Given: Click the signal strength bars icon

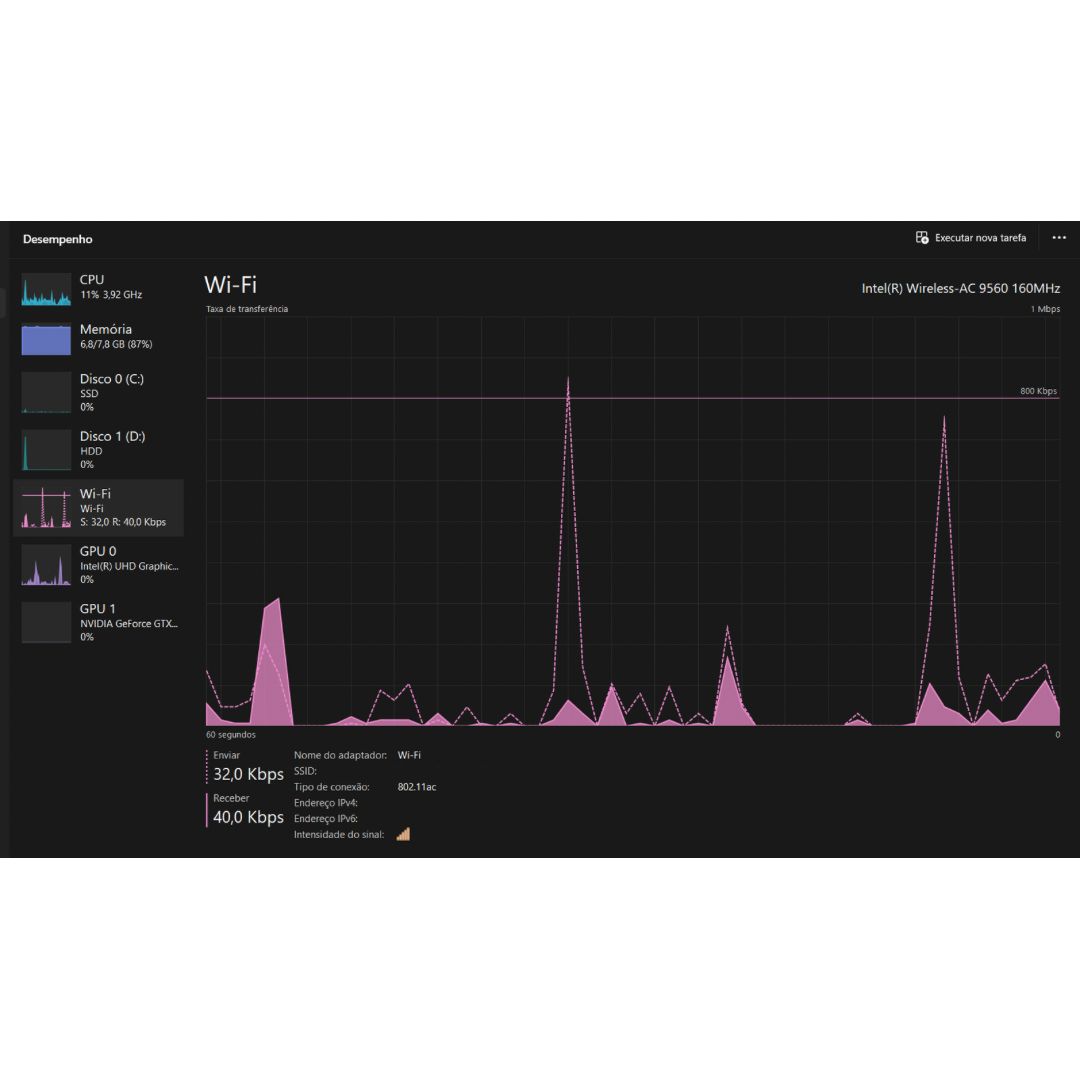Looking at the screenshot, I should click(x=403, y=834).
